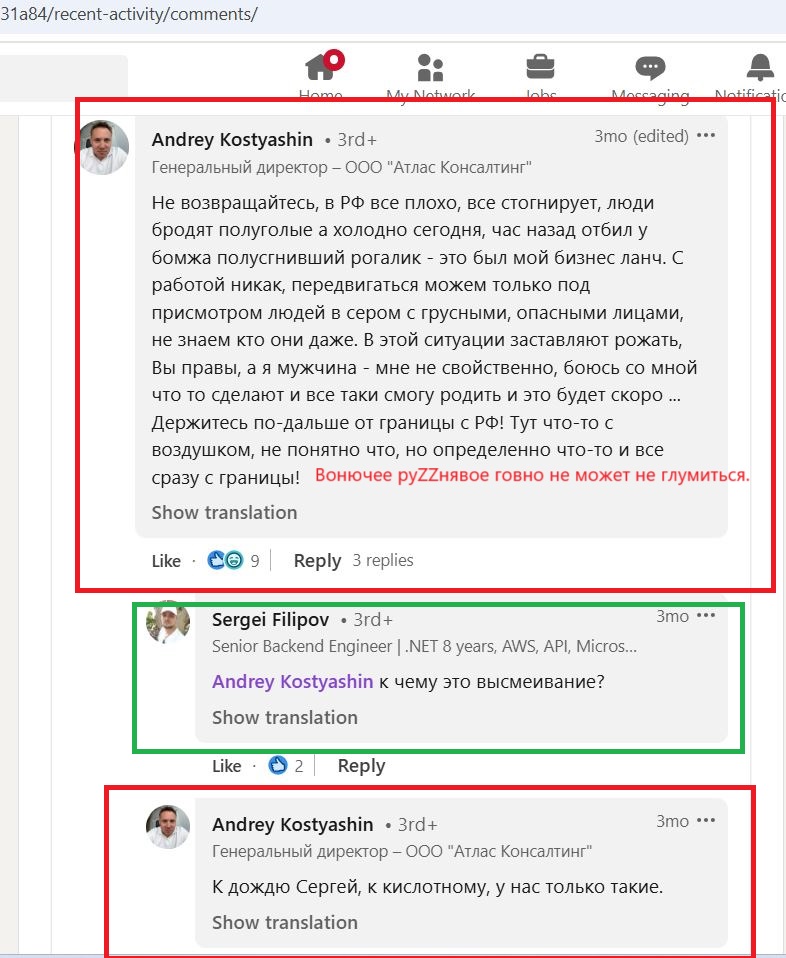Open Sergei Filipov's avatar photo
Image resolution: width=786 pixels, height=958 pixels.
167,622
